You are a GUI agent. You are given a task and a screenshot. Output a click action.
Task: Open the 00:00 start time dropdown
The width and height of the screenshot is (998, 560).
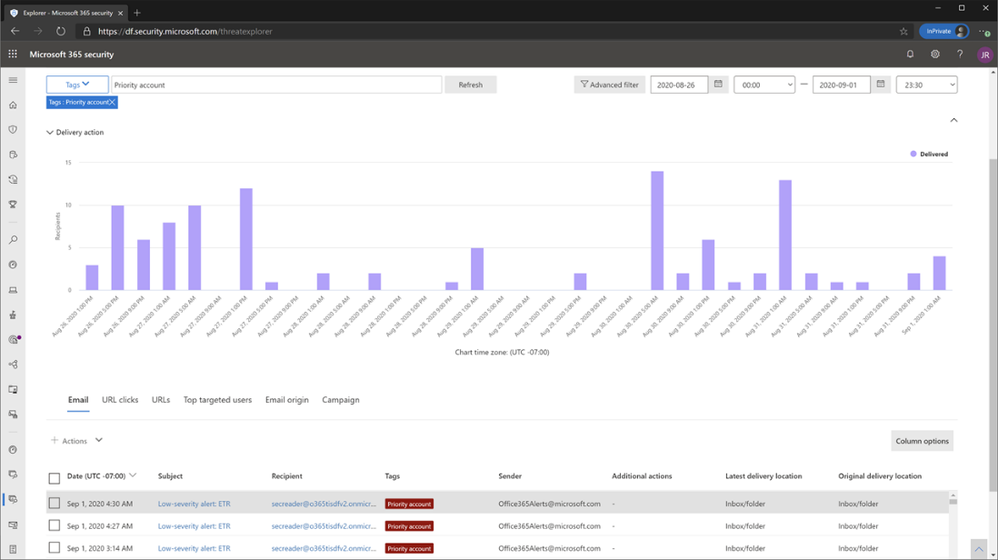pos(764,85)
